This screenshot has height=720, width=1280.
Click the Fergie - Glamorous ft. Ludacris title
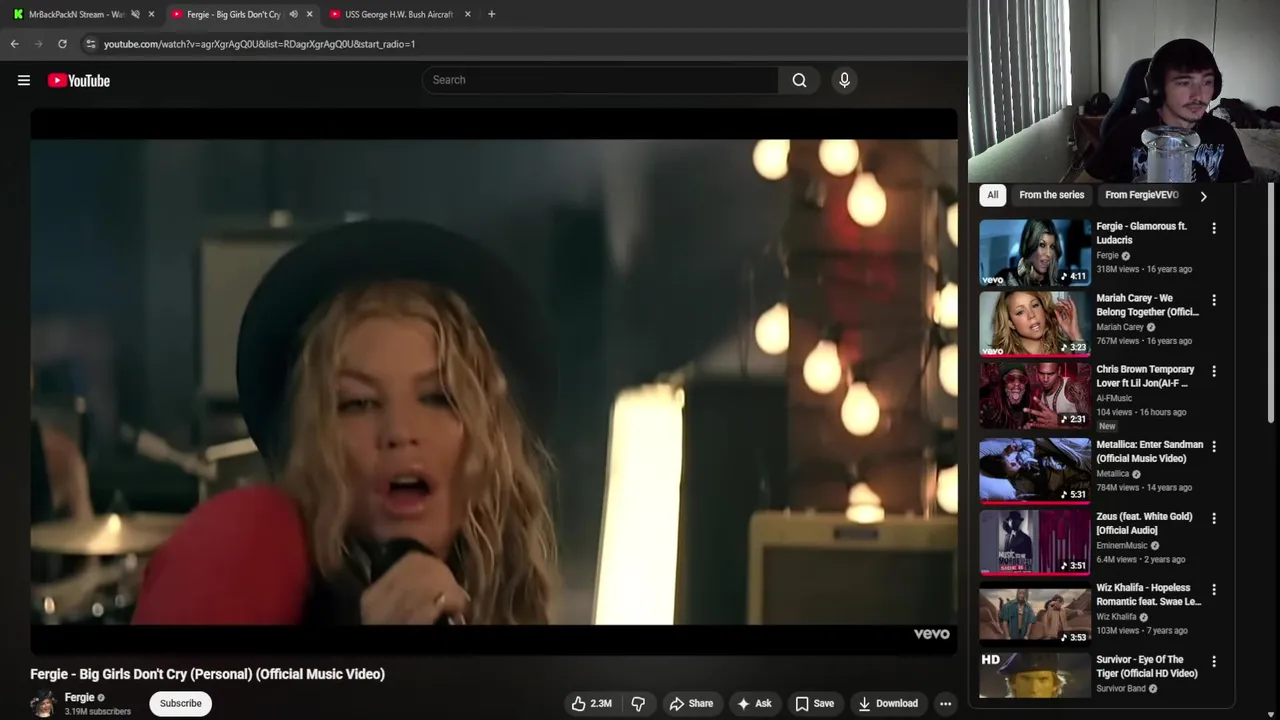pos(1141,233)
